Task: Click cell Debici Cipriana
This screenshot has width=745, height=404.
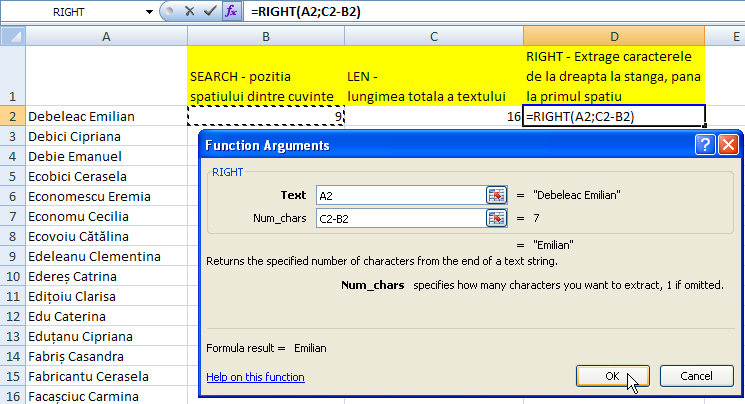Action: pyautogui.click(x=106, y=136)
